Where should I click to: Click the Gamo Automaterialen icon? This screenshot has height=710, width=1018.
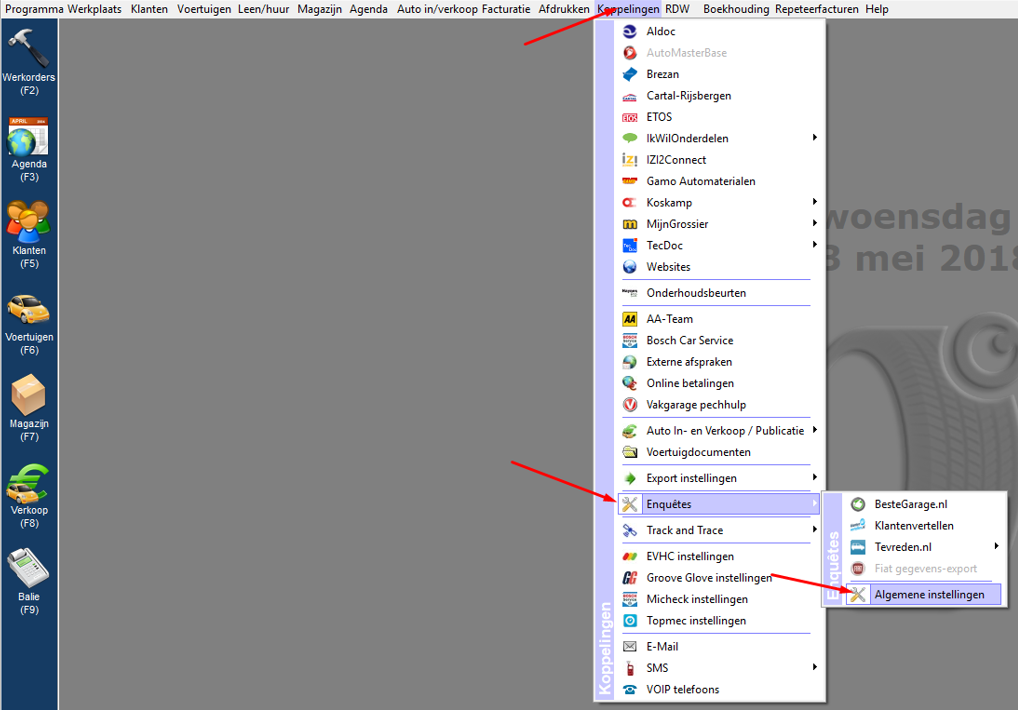pyautogui.click(x=630, y=181)
